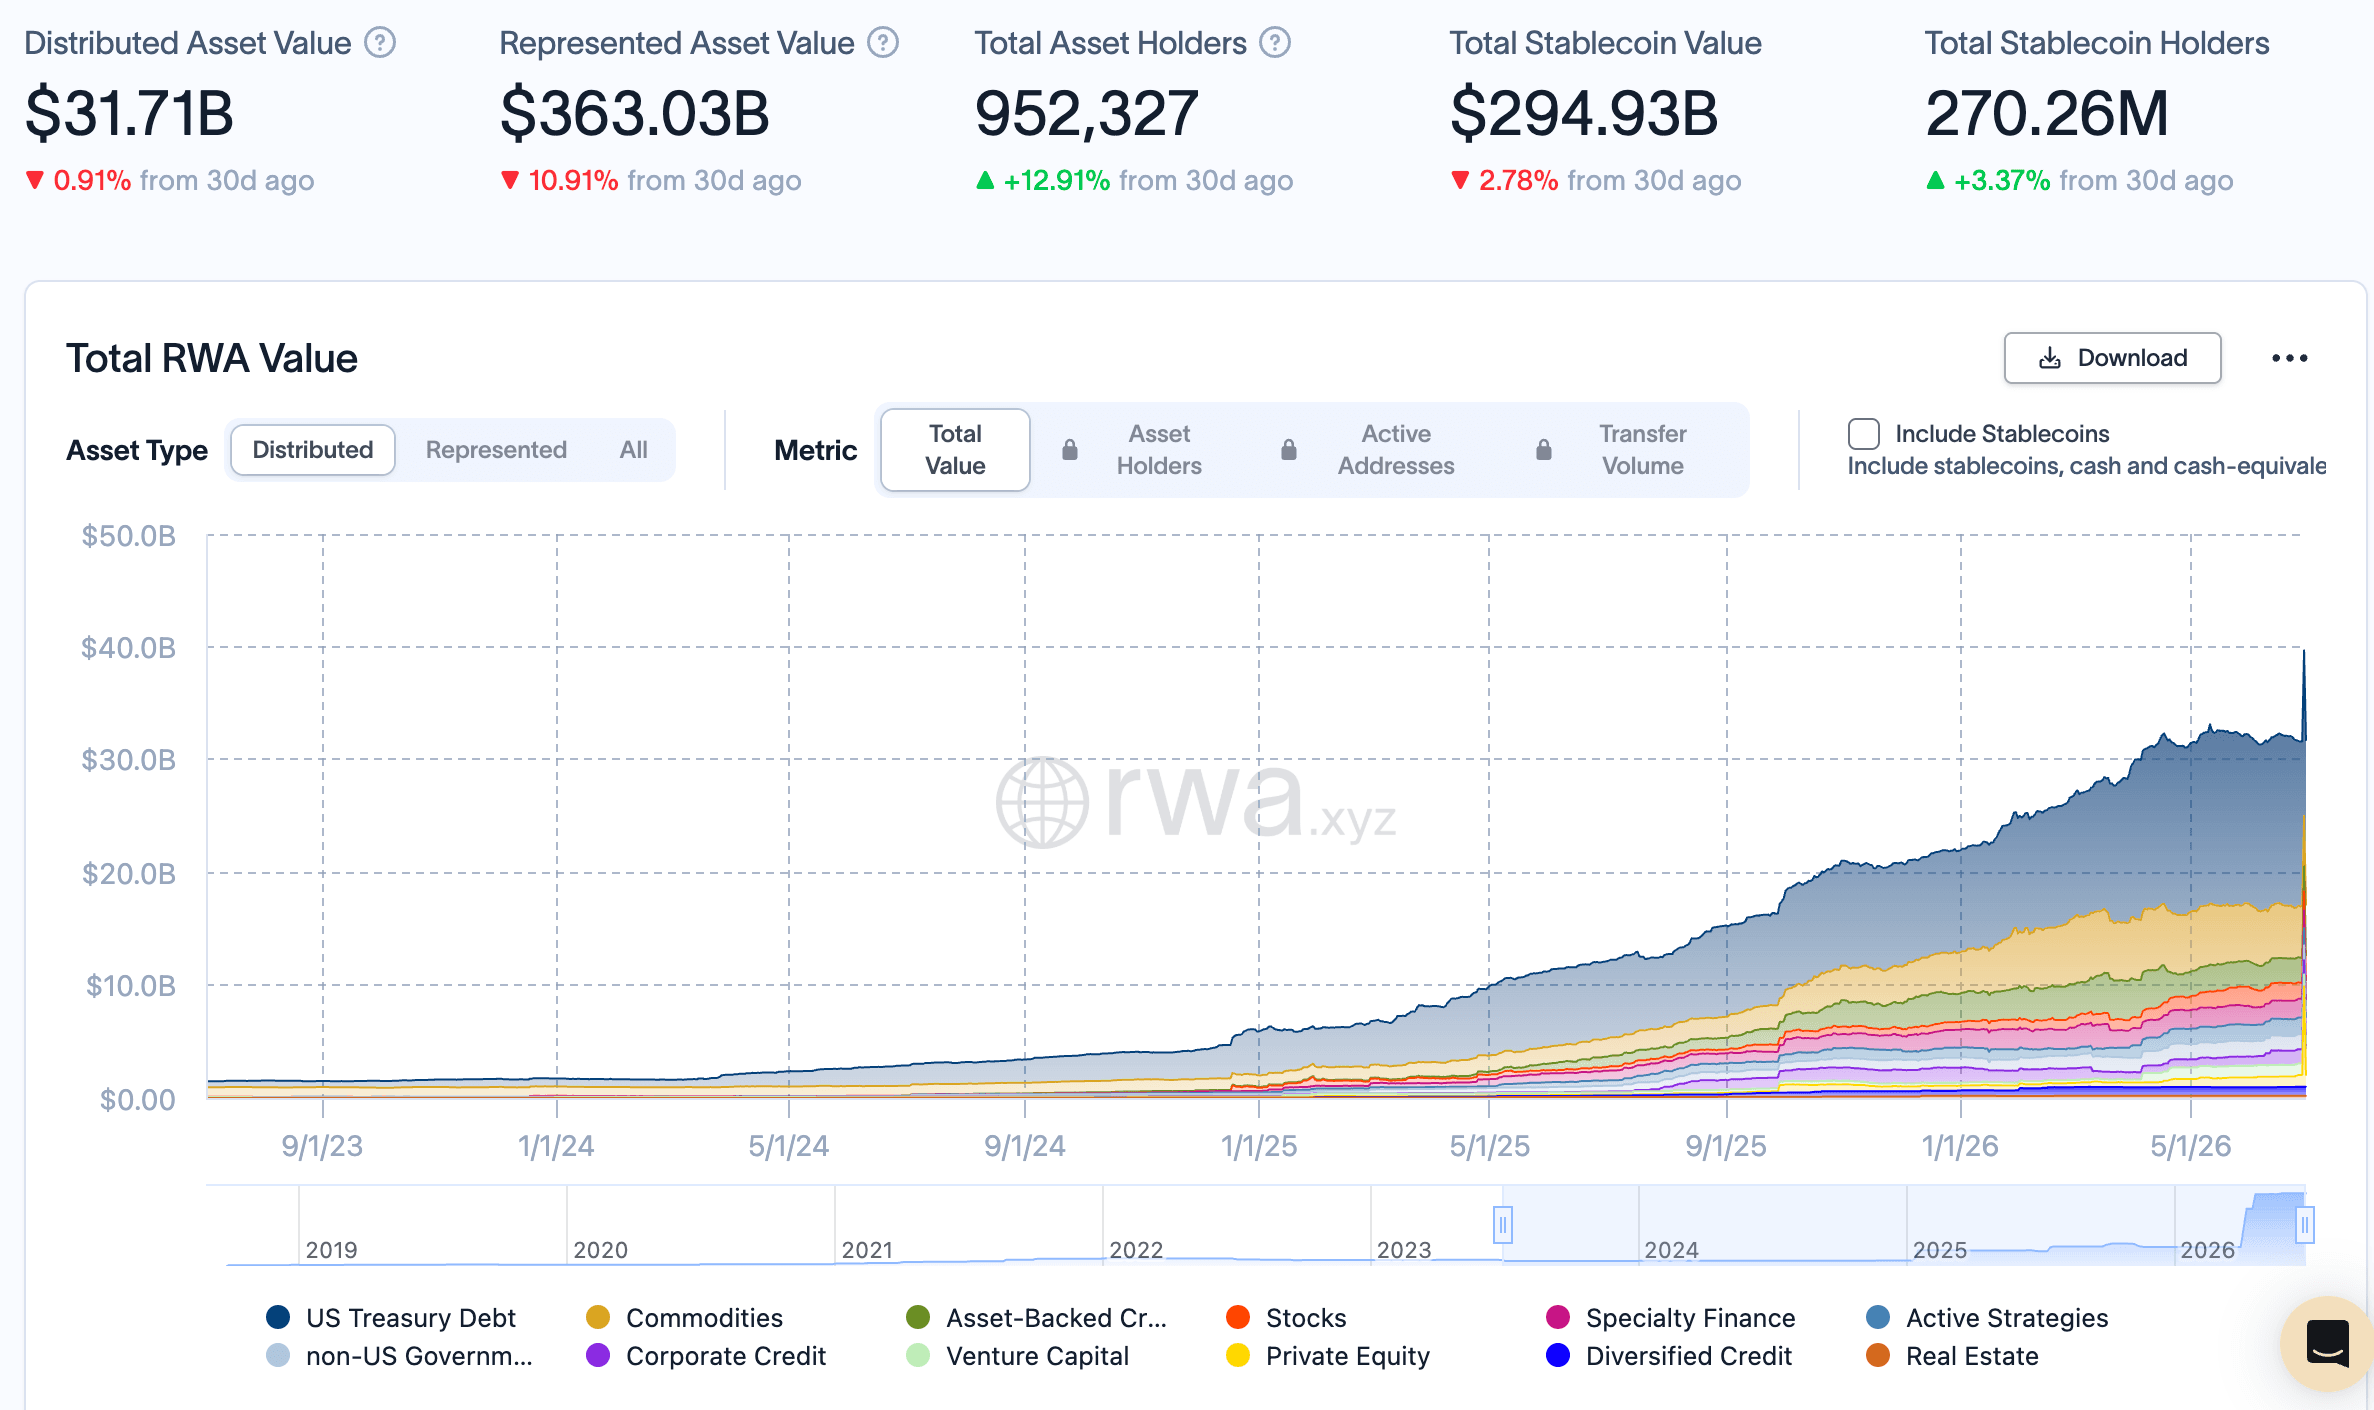Screen dimensions: 2374x1410
Task: Open Total Asset Holders help icon
Action: point(1275,43)
